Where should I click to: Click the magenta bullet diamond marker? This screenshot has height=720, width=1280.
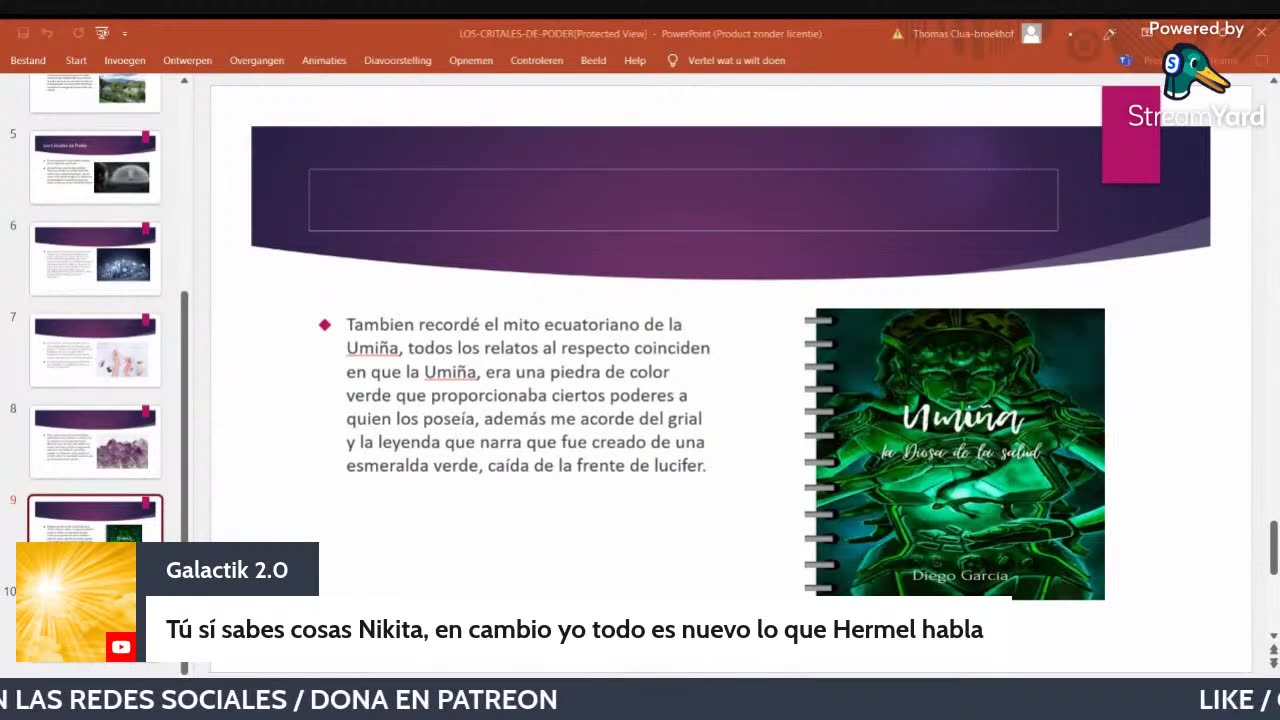(324, 324)
